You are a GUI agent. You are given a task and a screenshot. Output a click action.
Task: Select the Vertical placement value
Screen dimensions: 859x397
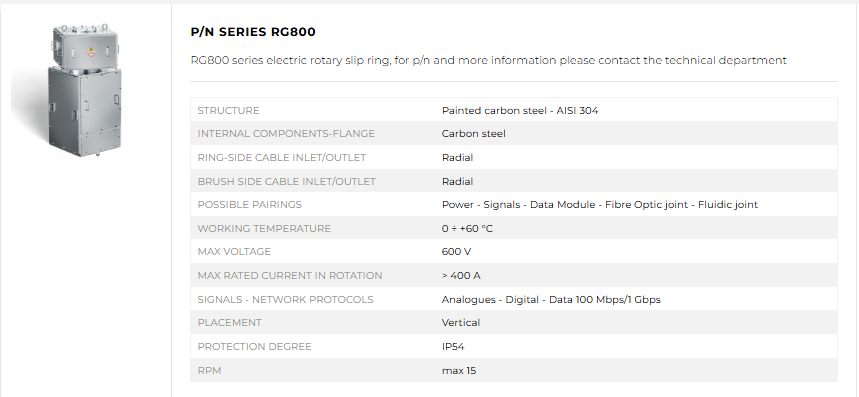461,323
